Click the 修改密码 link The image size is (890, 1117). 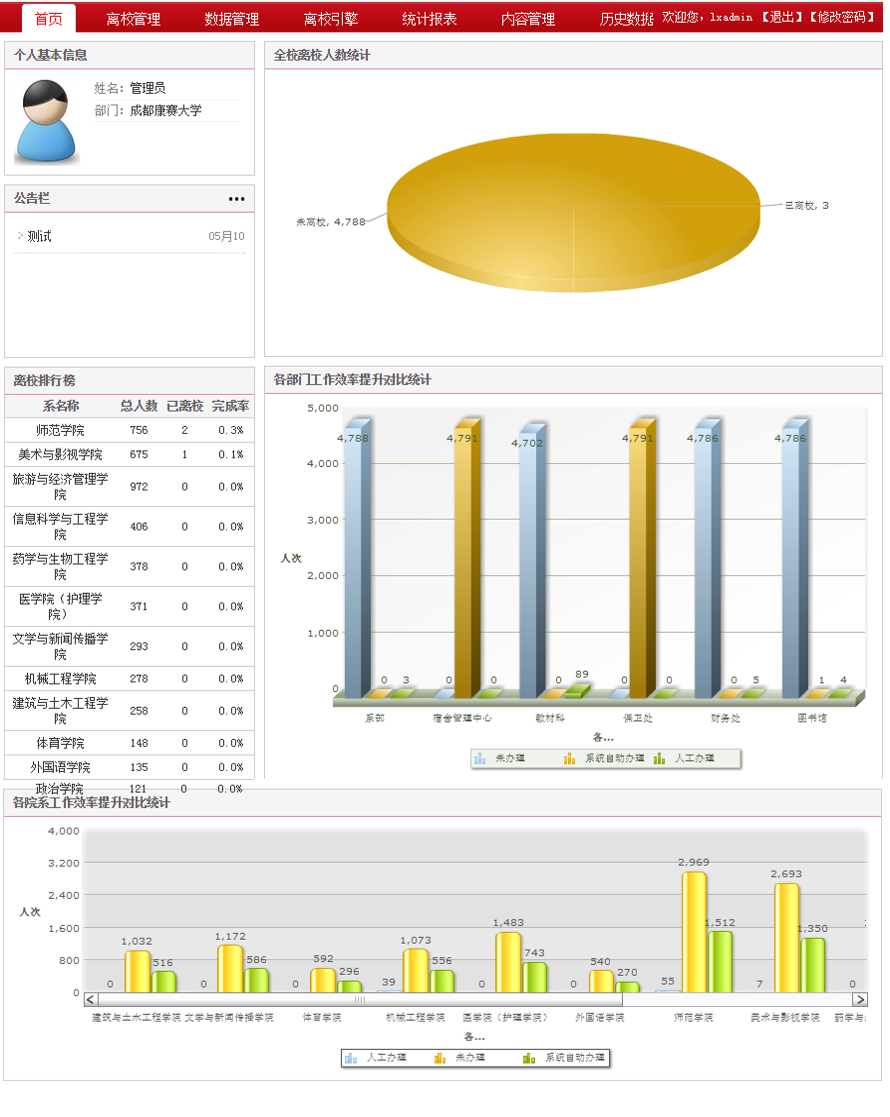(842, 17)
